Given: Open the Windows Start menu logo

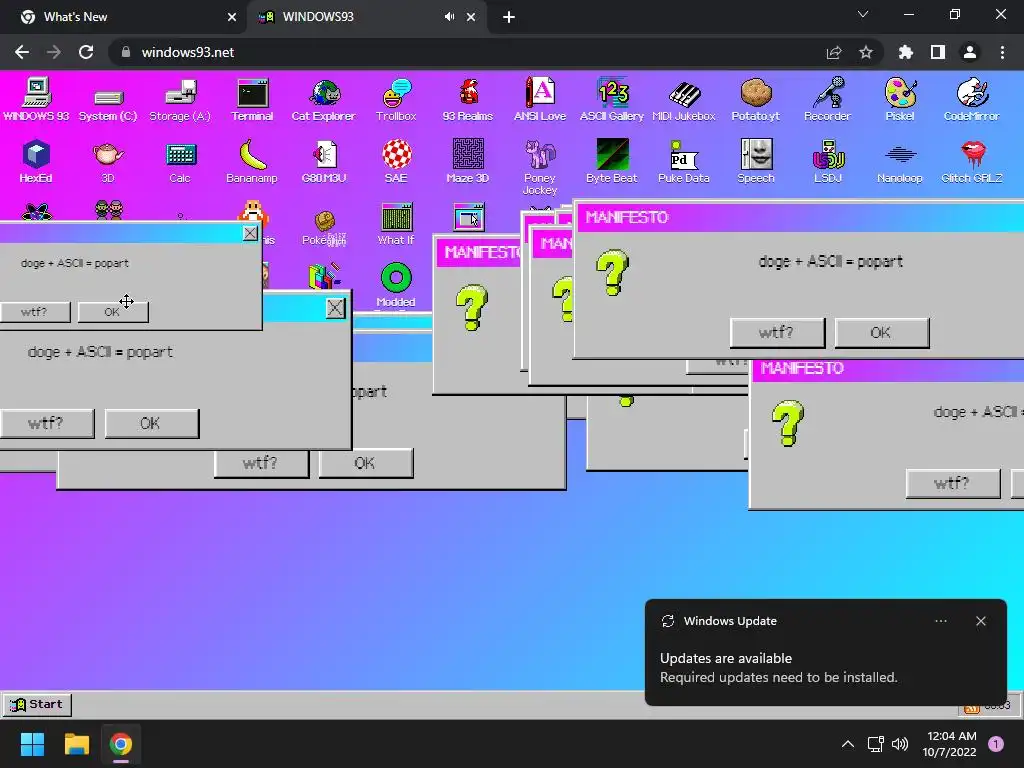Looking at the screenshot, I should click(32, 744).
